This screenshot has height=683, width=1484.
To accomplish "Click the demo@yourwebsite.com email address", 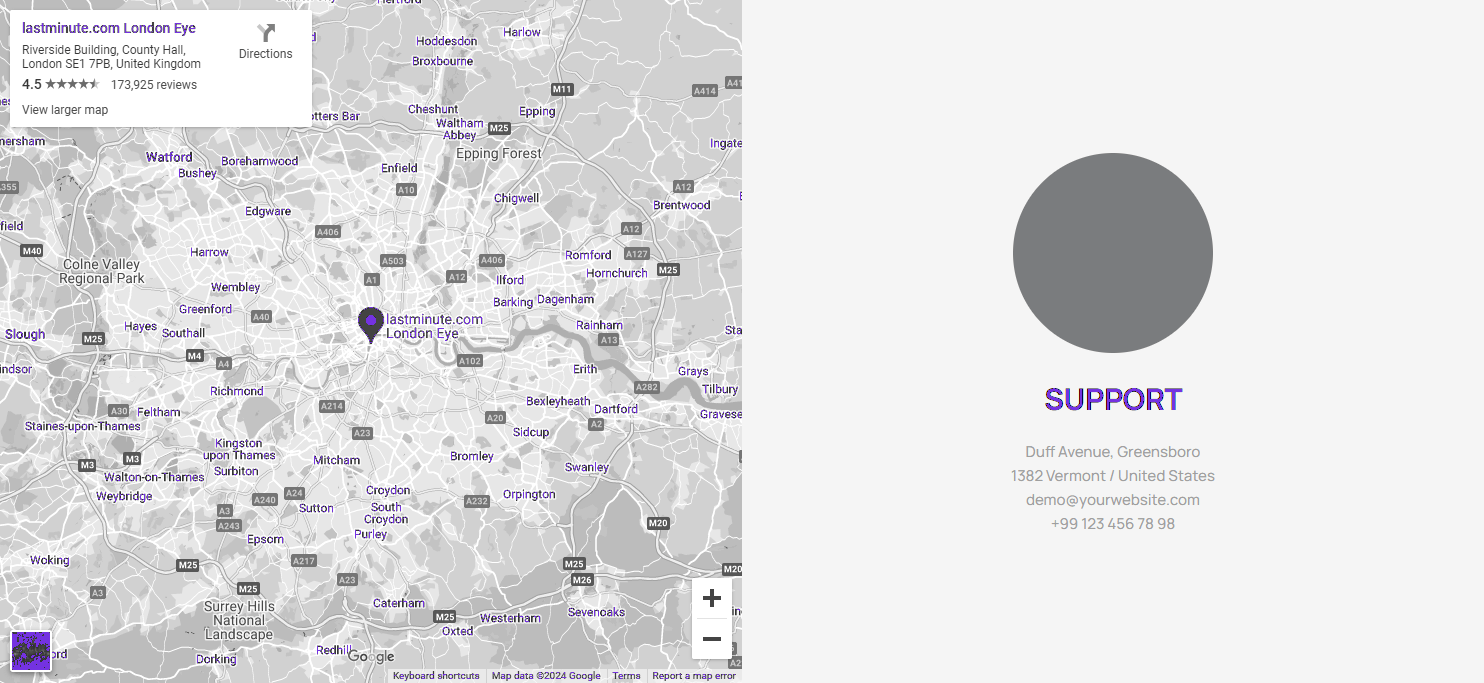I will tap(1112, 500).
